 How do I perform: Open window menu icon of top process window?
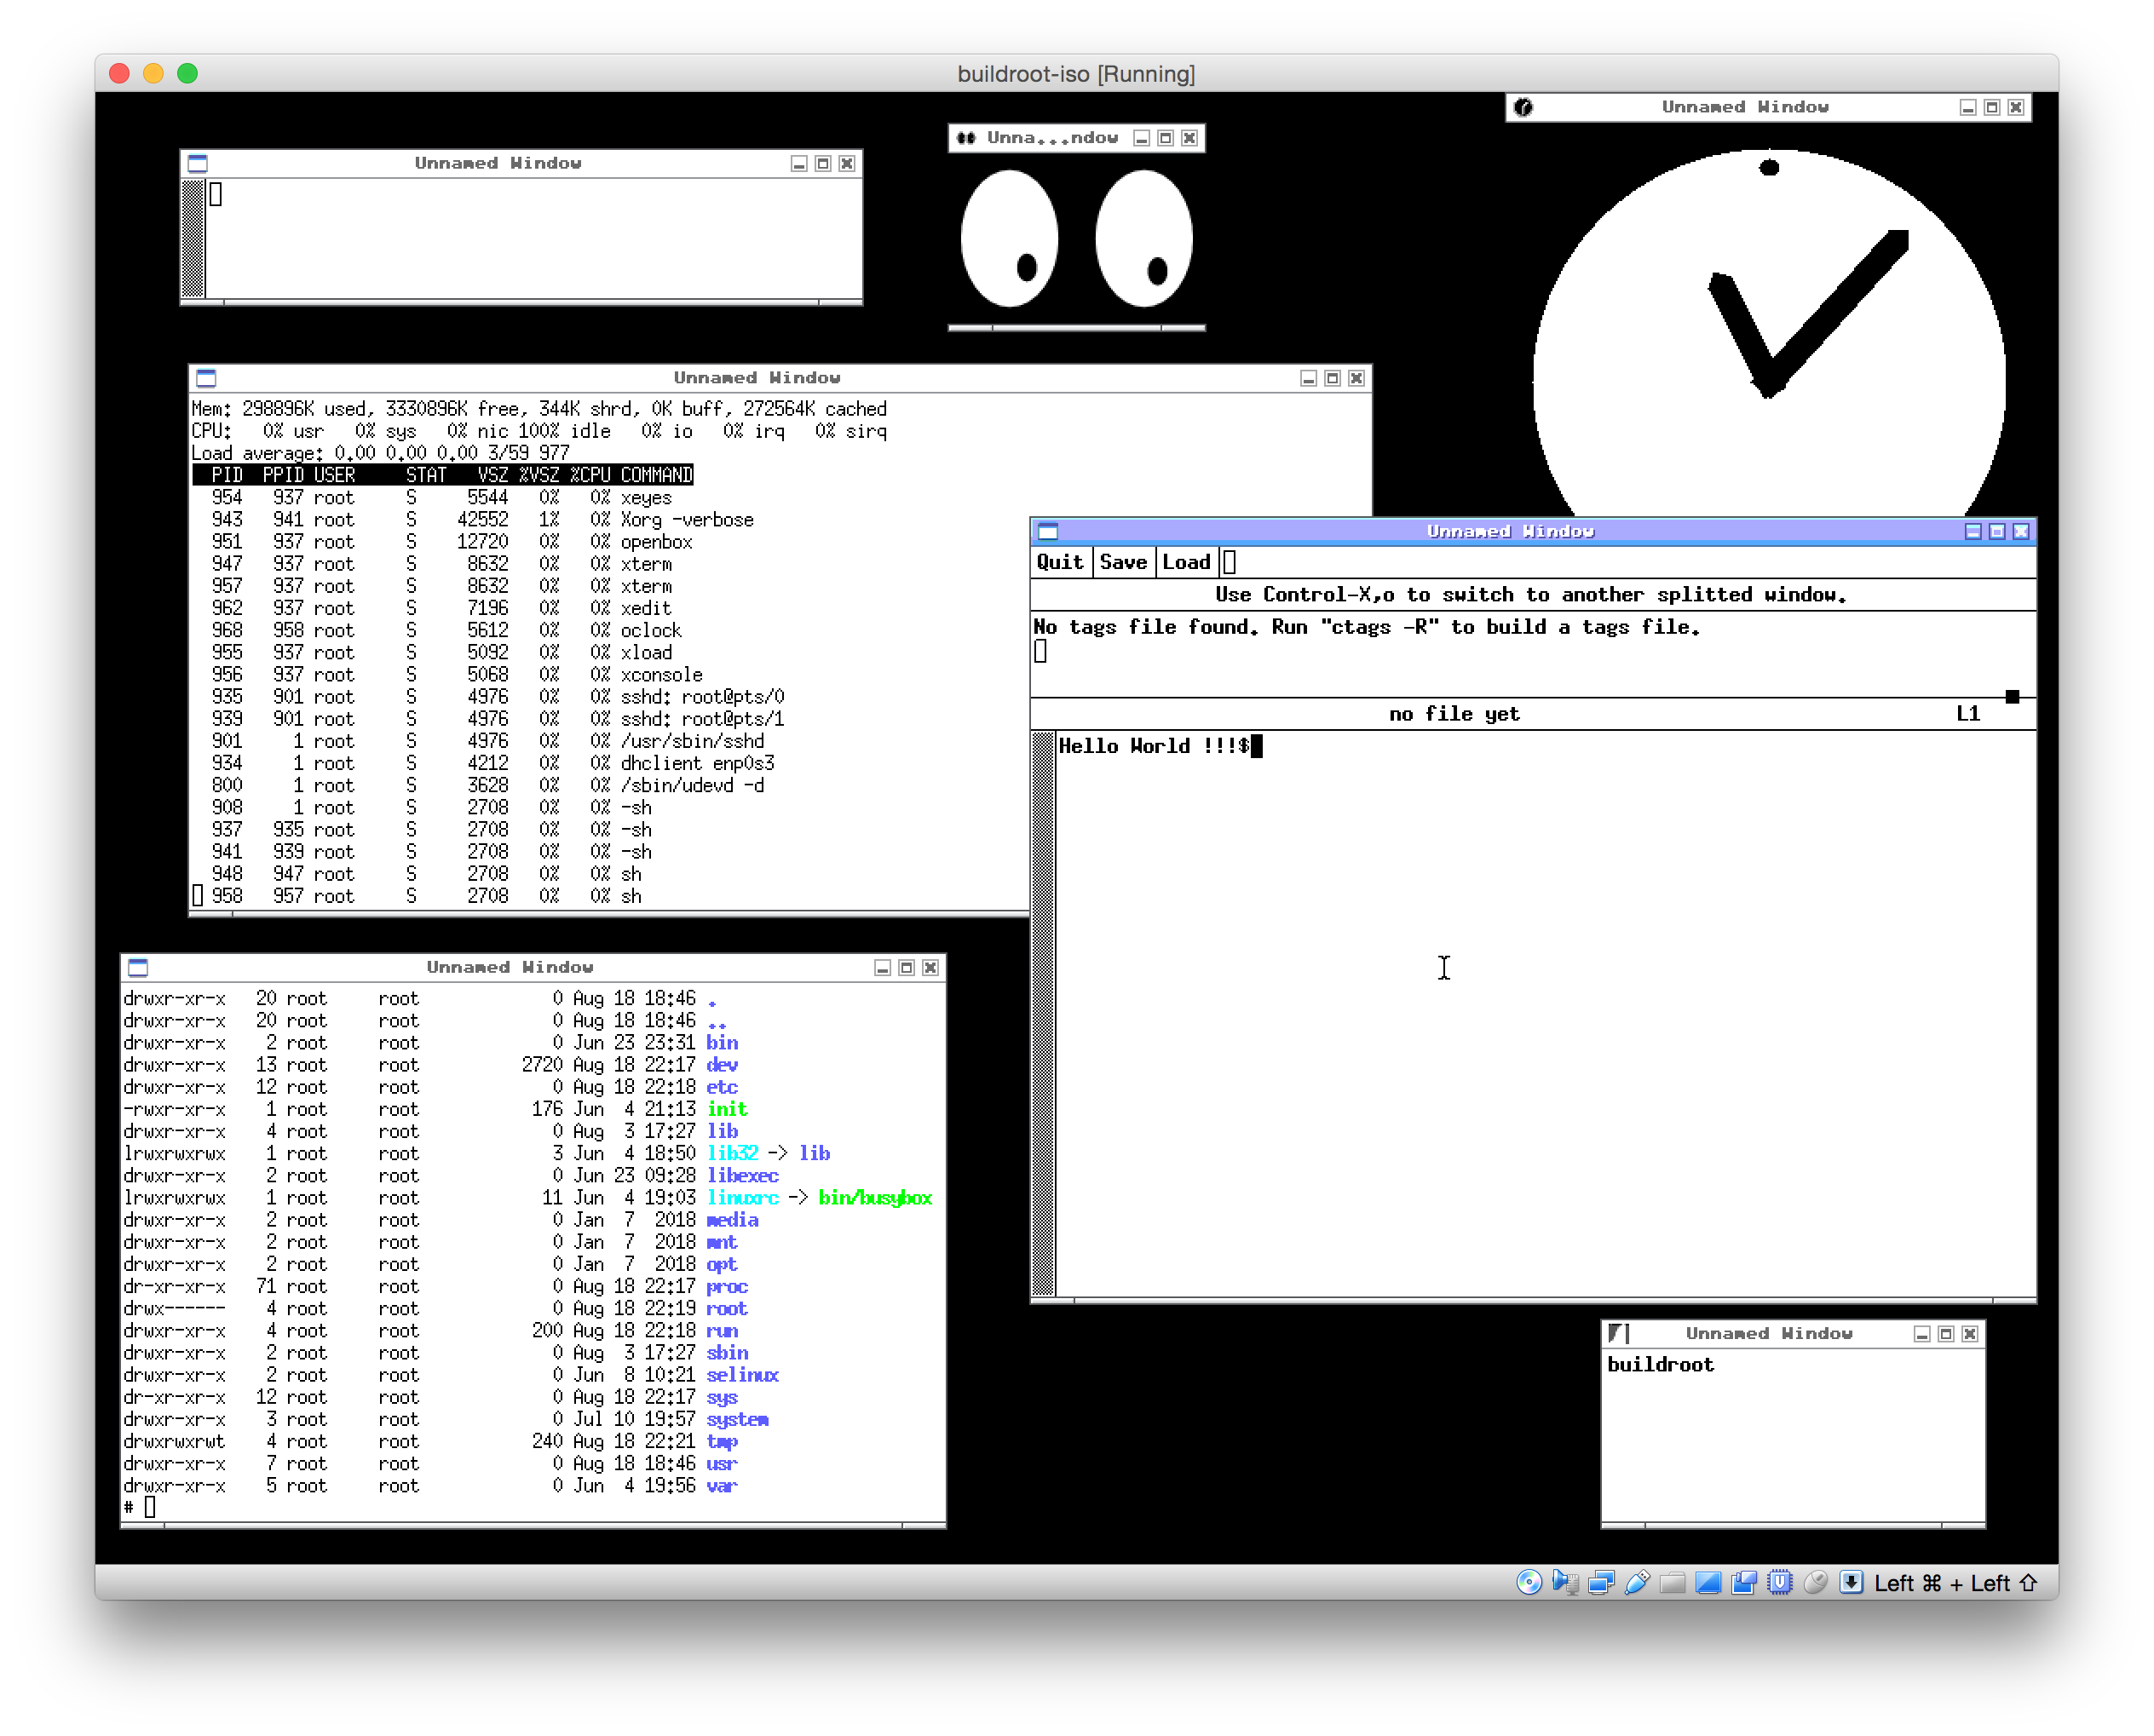(x=206, y=378)
